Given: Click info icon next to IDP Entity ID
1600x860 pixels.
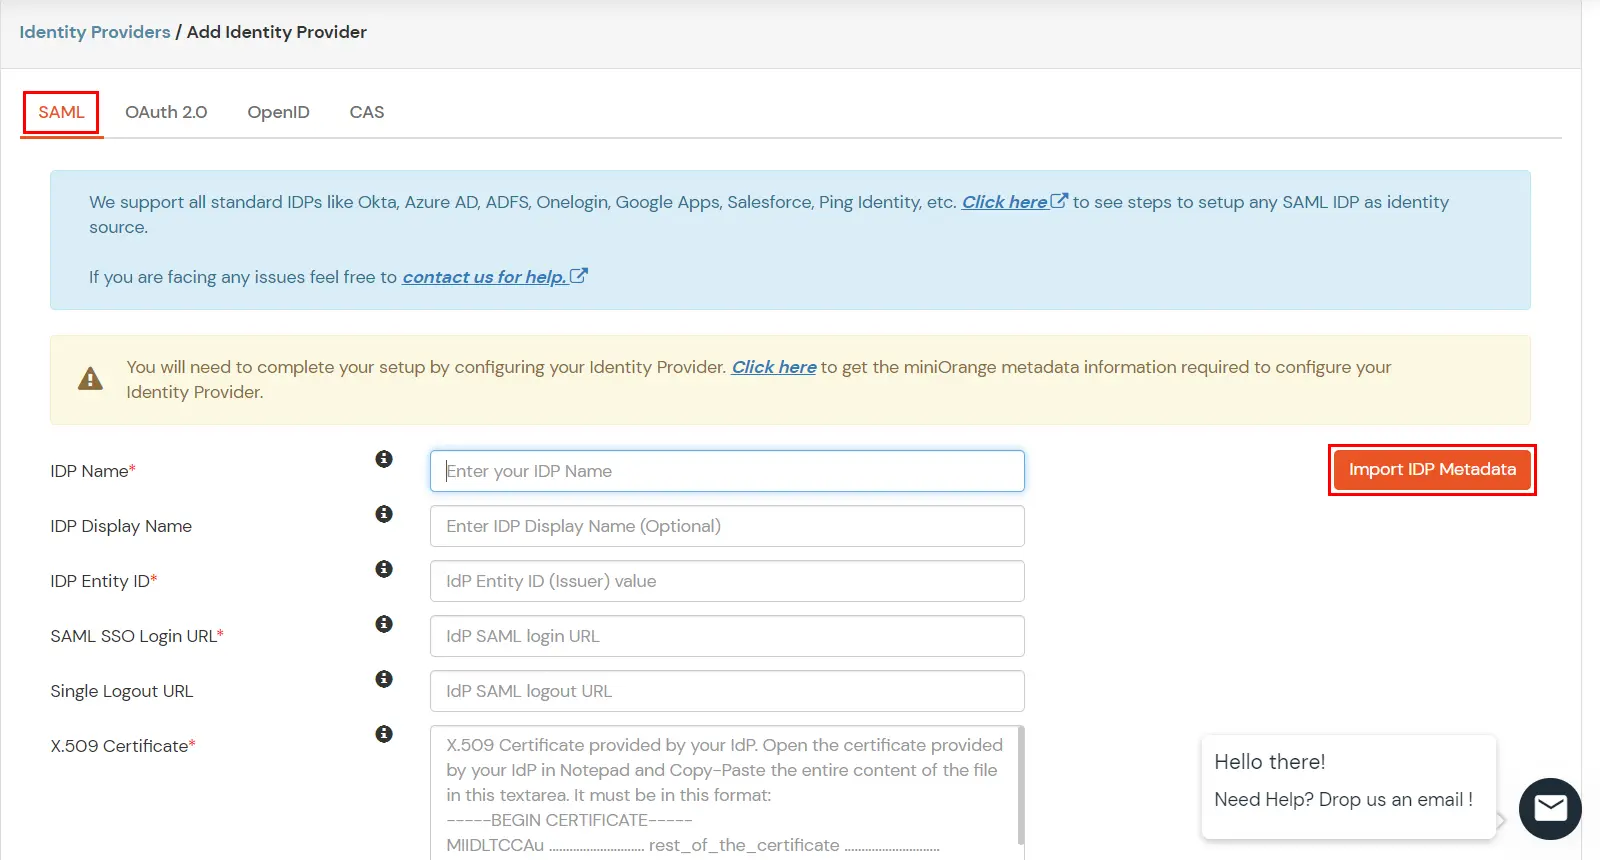Looking at the screenshot, I should tap(384, 569).
